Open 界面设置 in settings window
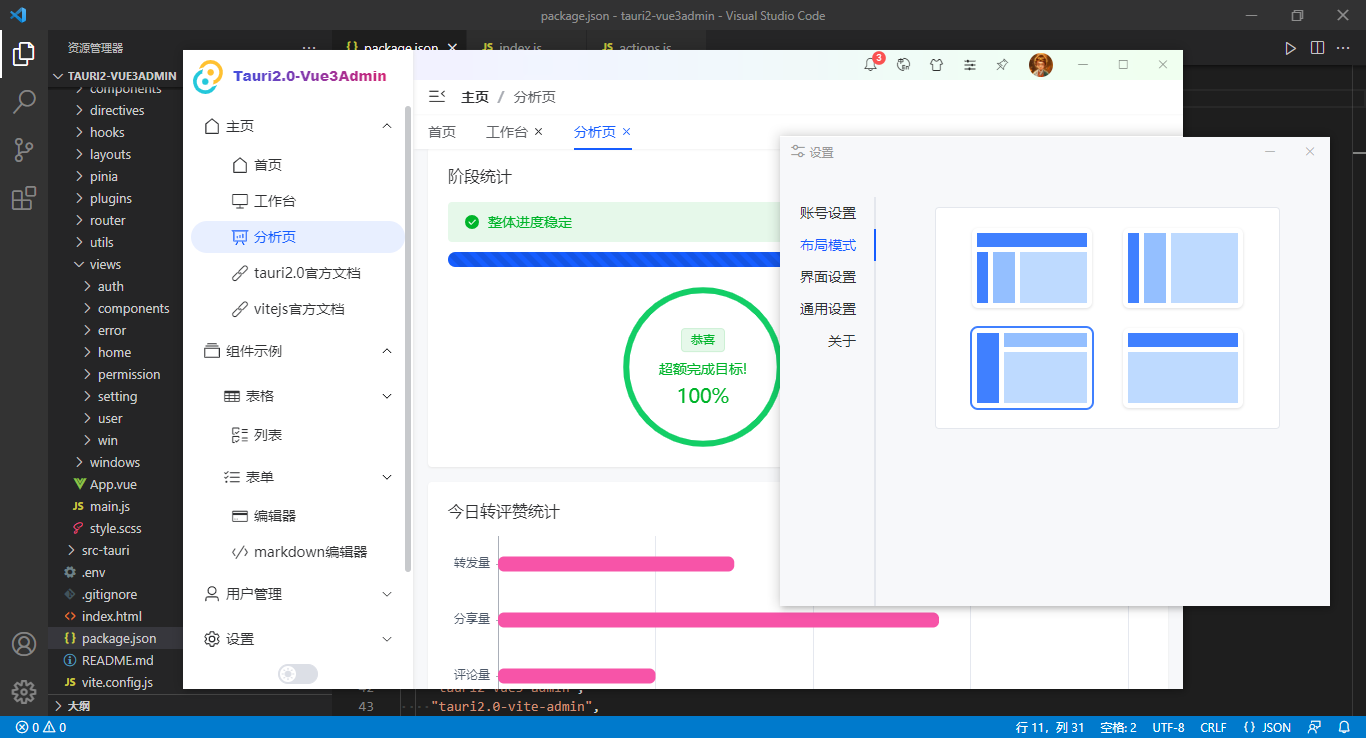The image size is (1366, 738). pos(828,277)
